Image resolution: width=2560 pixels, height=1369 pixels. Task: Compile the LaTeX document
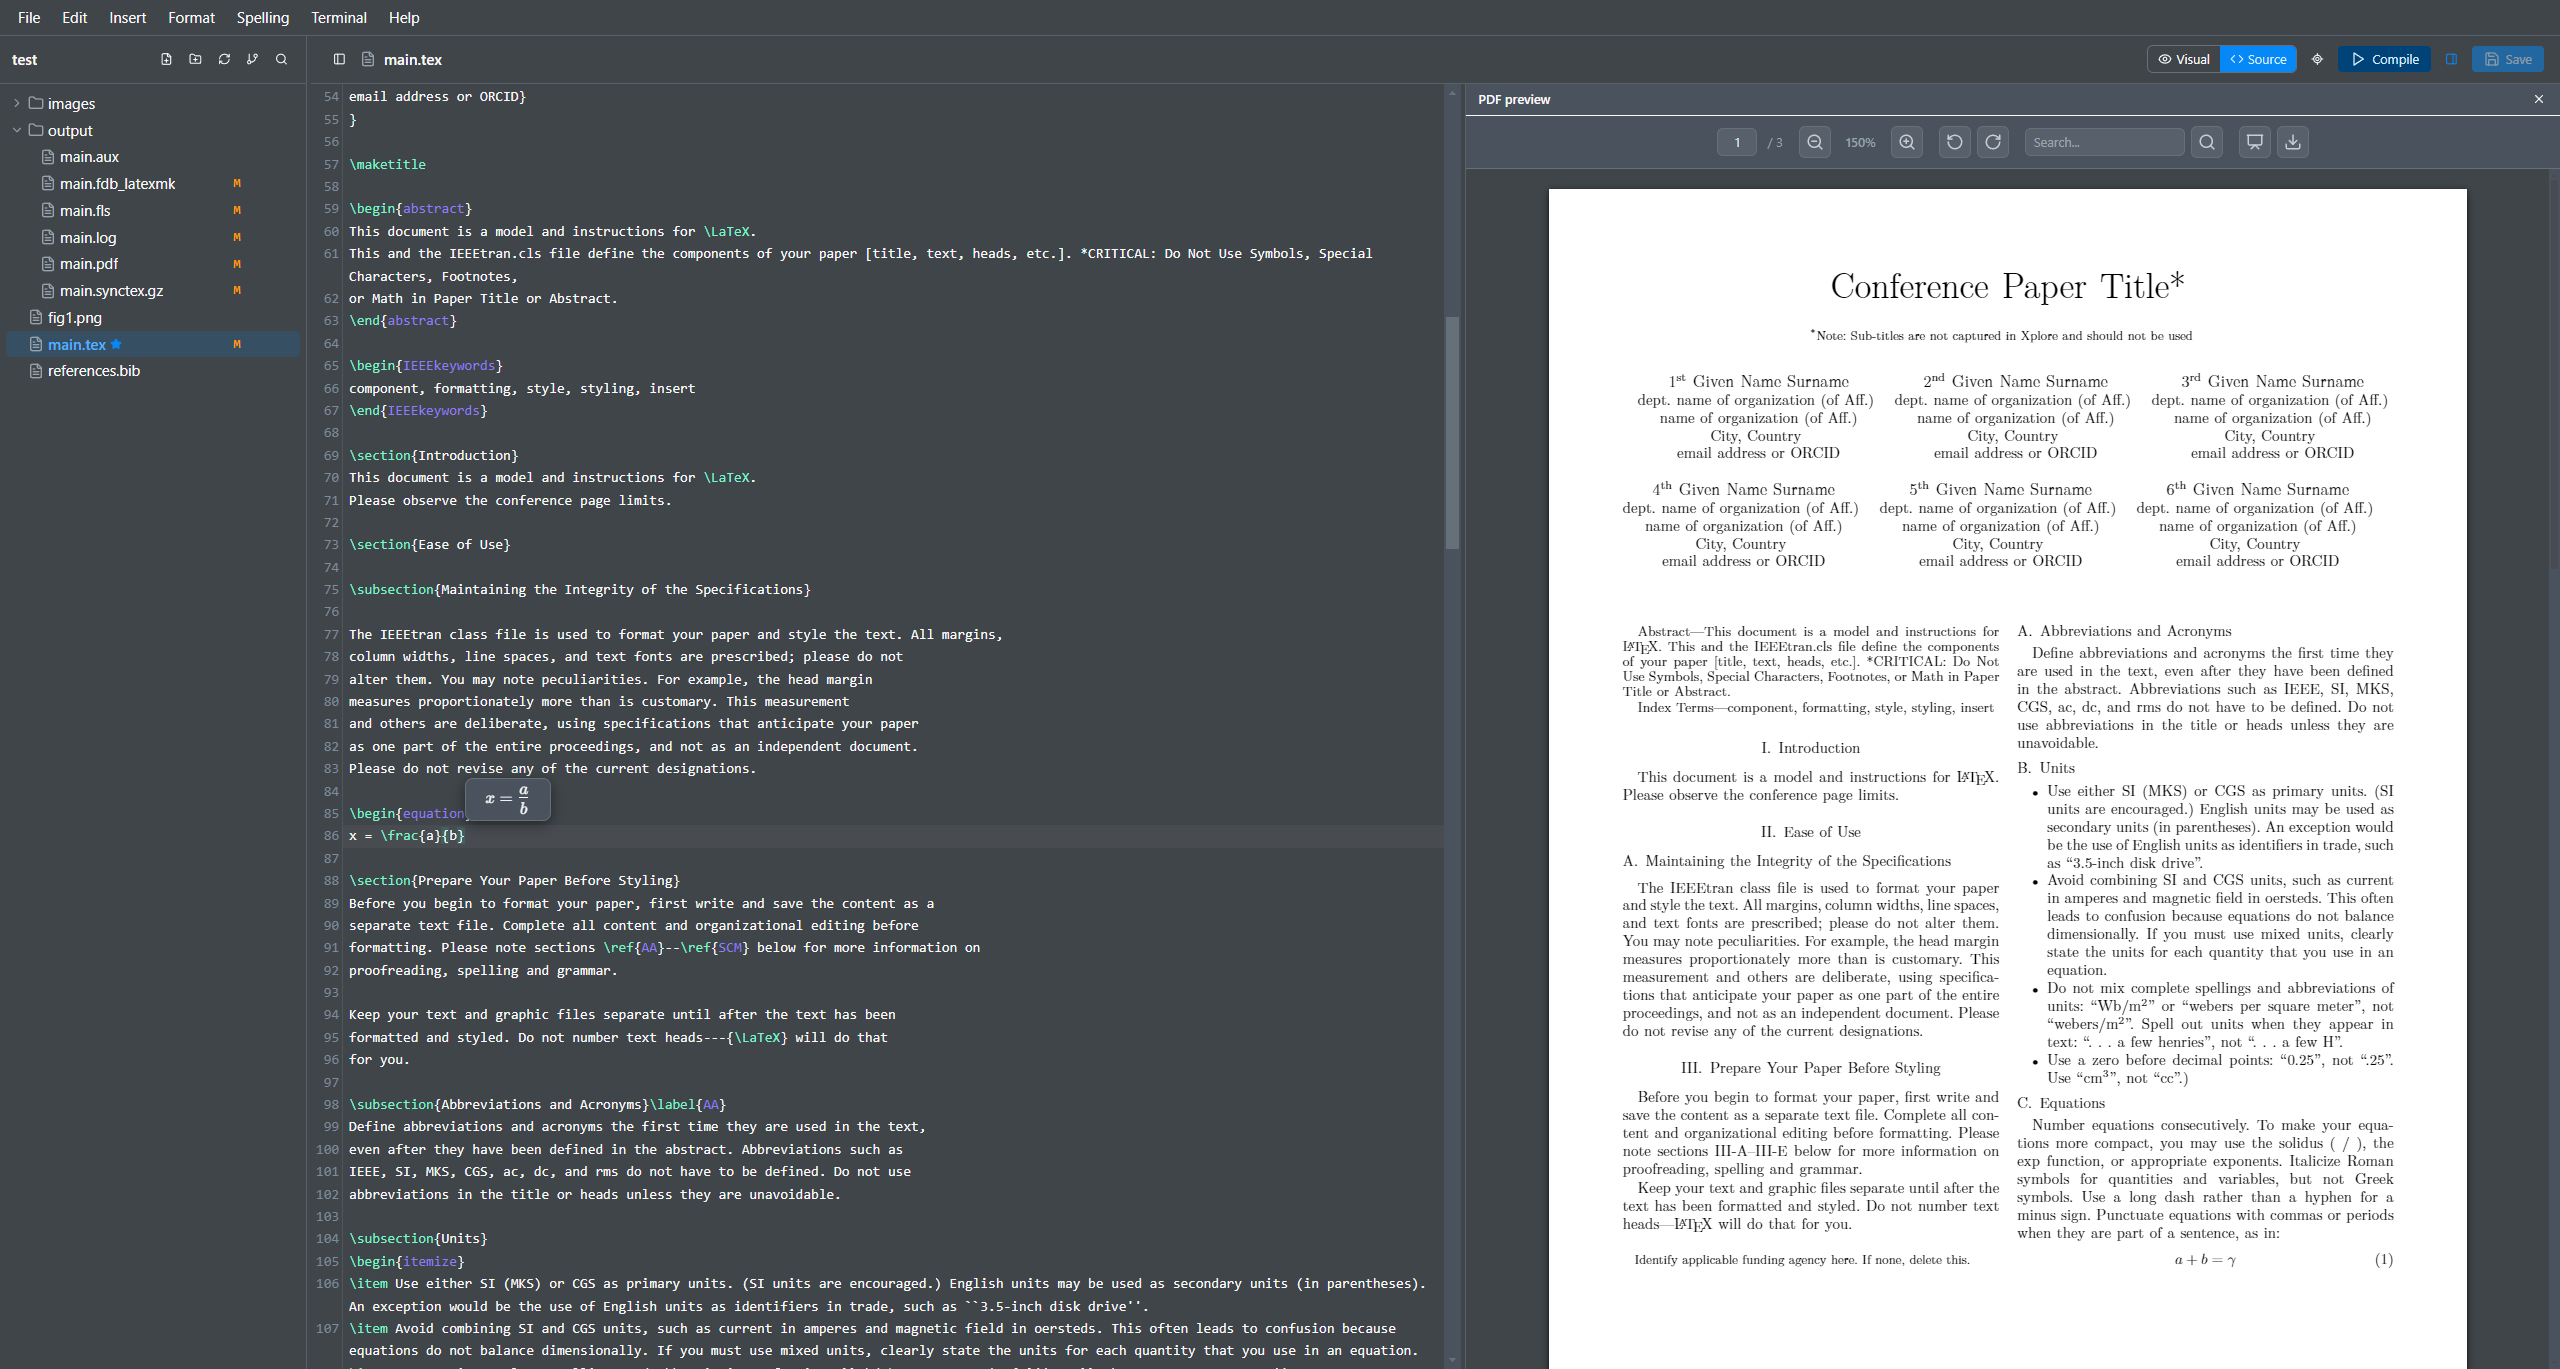(2384, 59)
